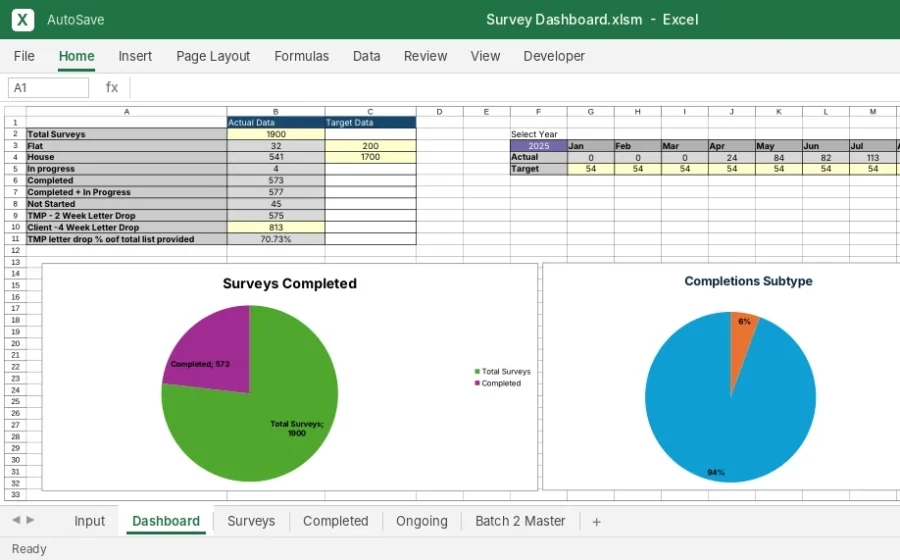Click the Ready status bar indicator
900x560 pixels.
pyautogui.click(x=29, y=549)
